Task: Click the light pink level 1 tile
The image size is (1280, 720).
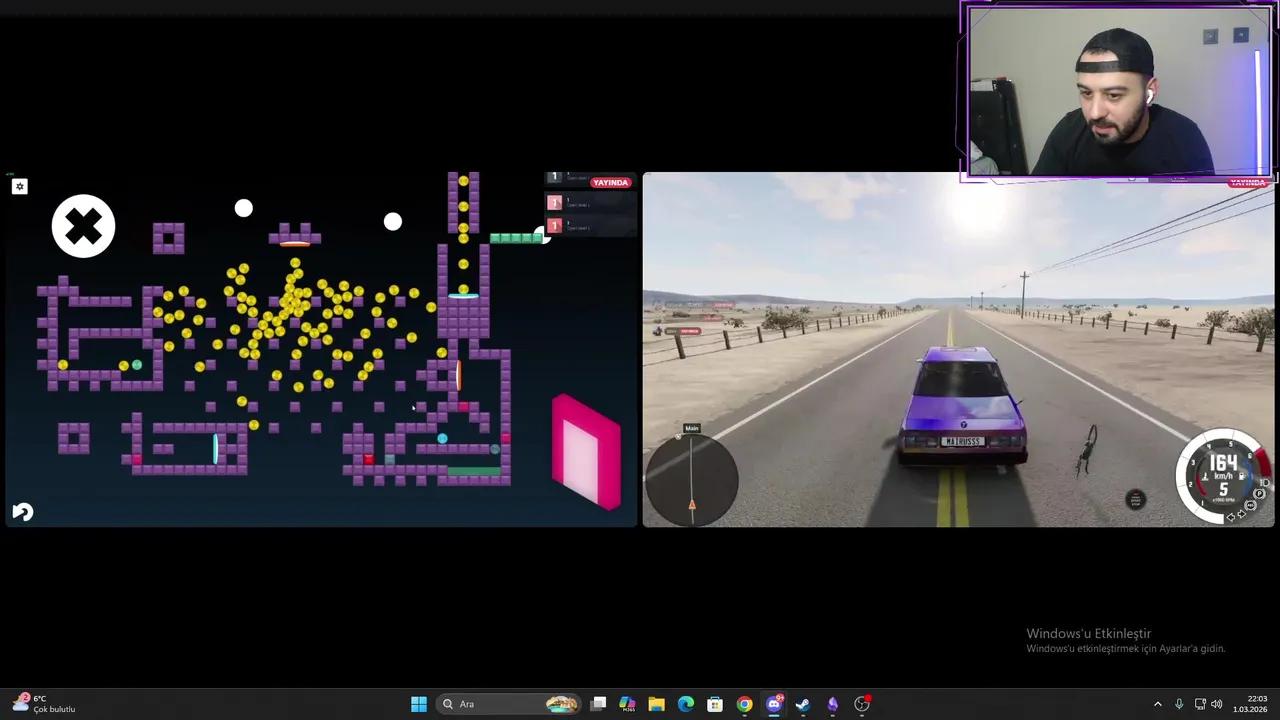Action: click(x=554, y=203)
